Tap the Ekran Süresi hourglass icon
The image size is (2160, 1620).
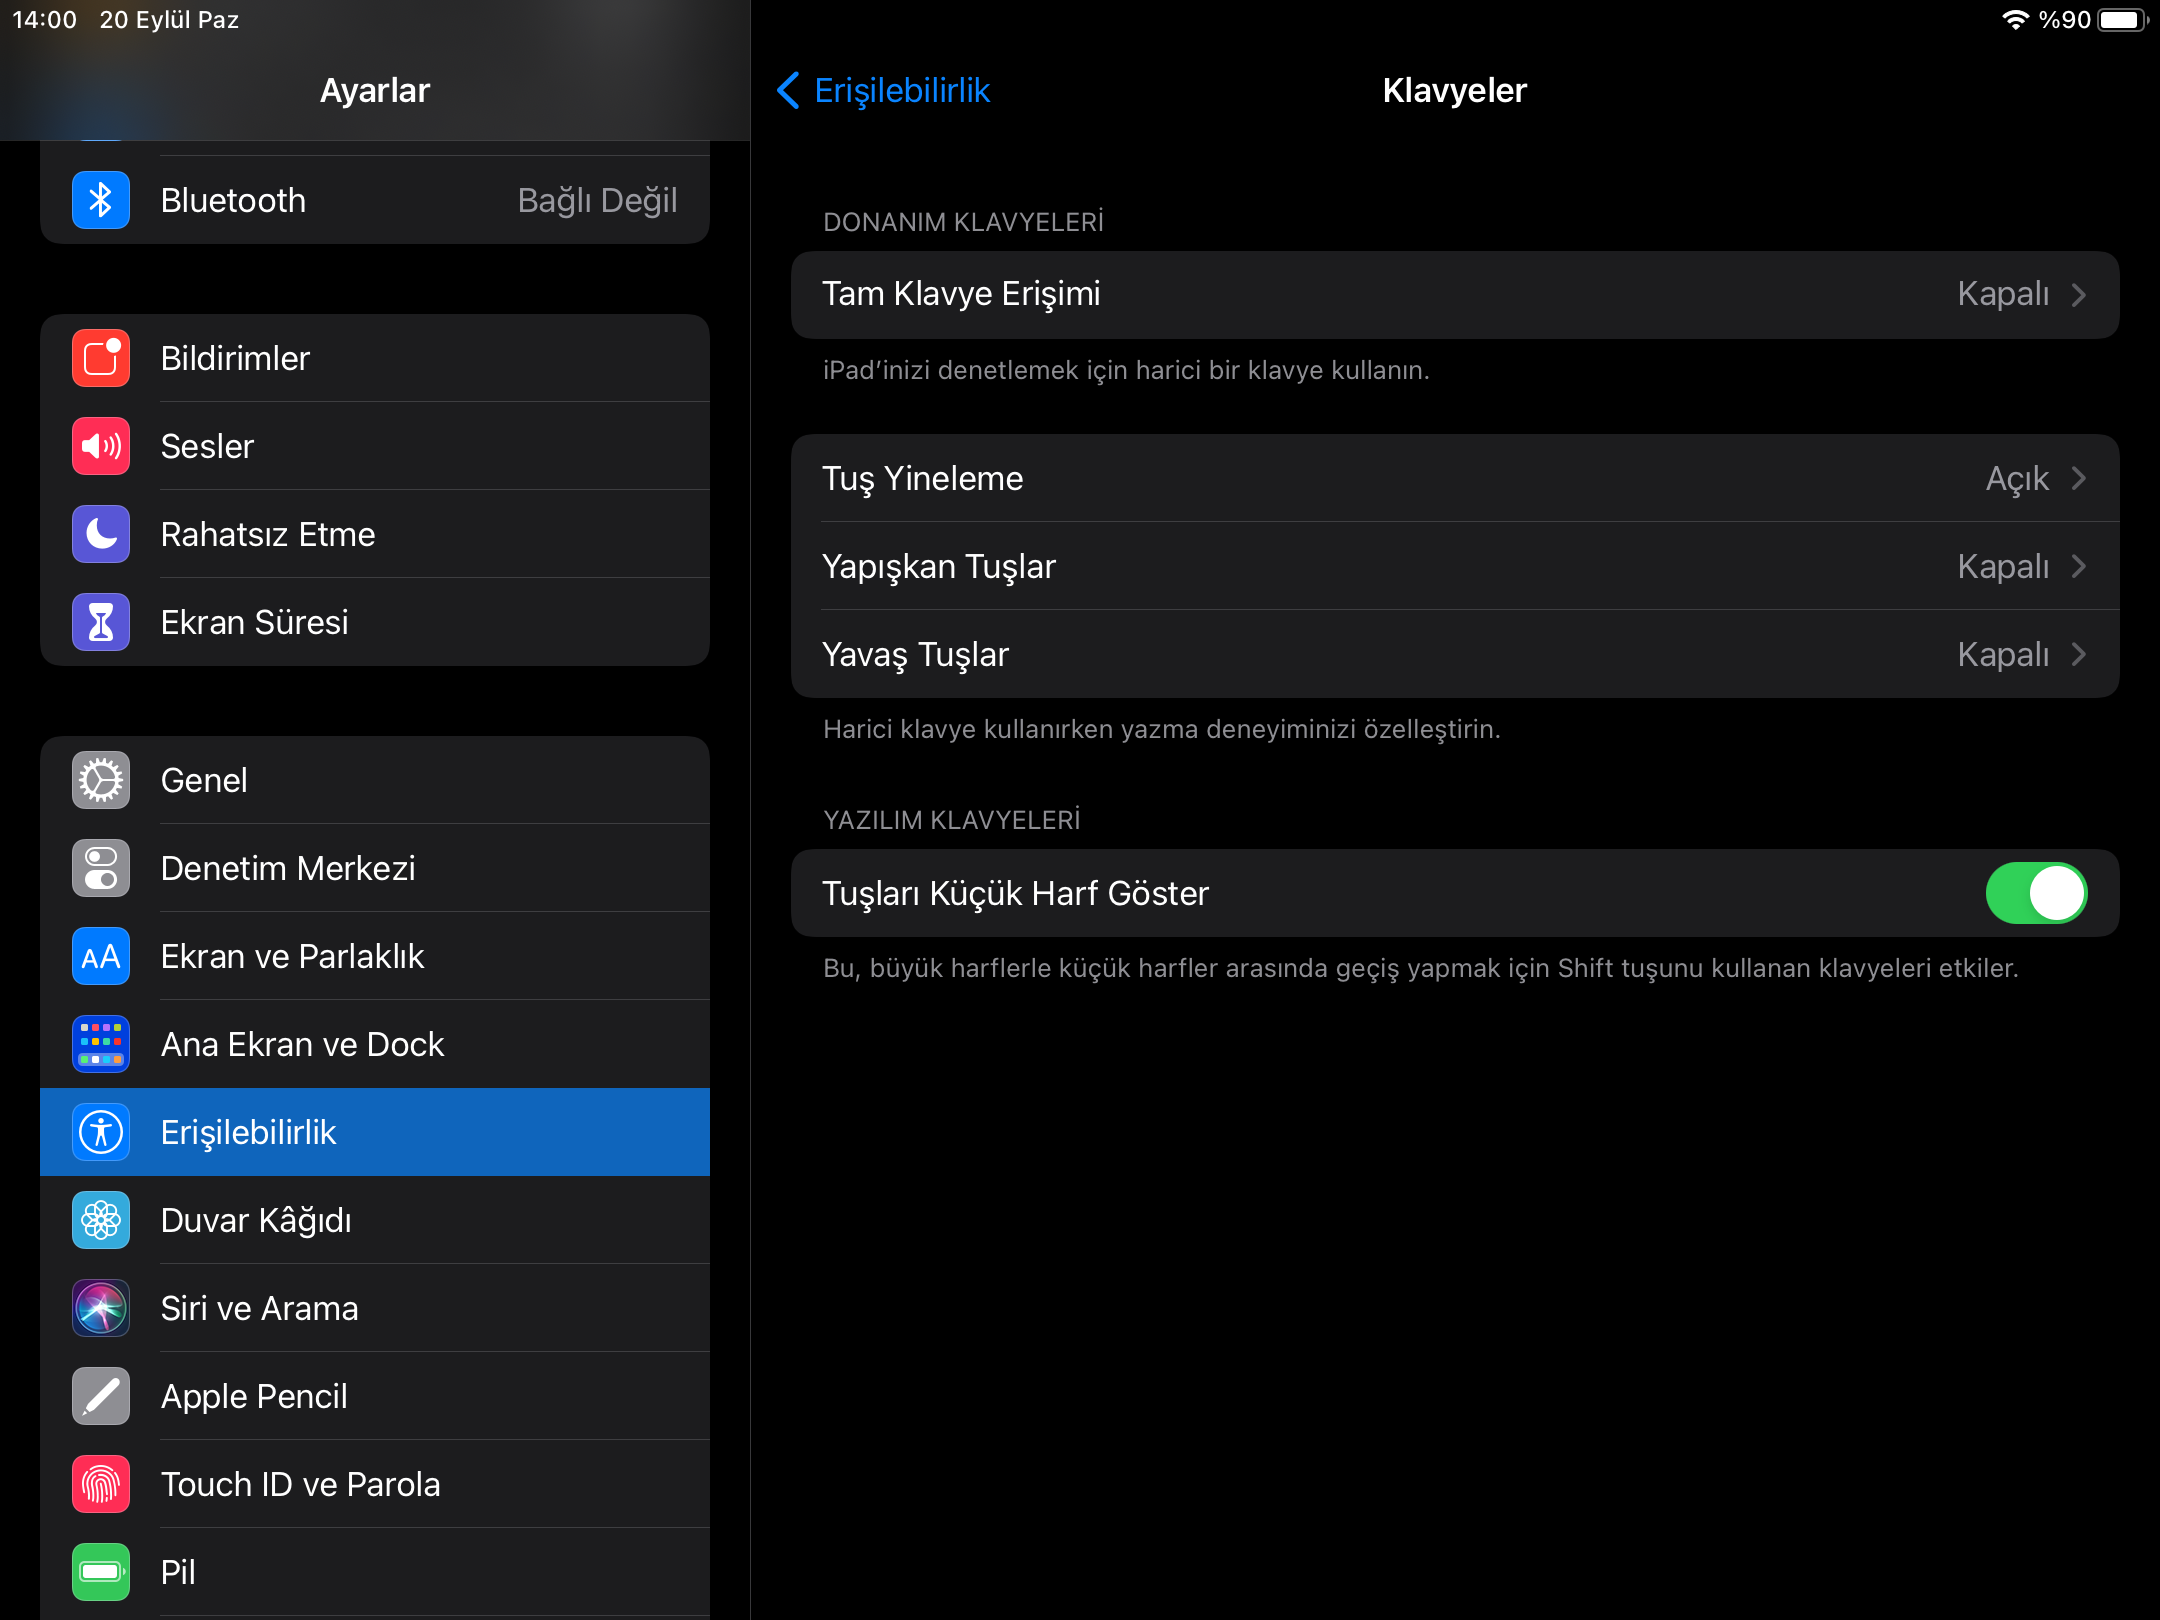[100, 622]
